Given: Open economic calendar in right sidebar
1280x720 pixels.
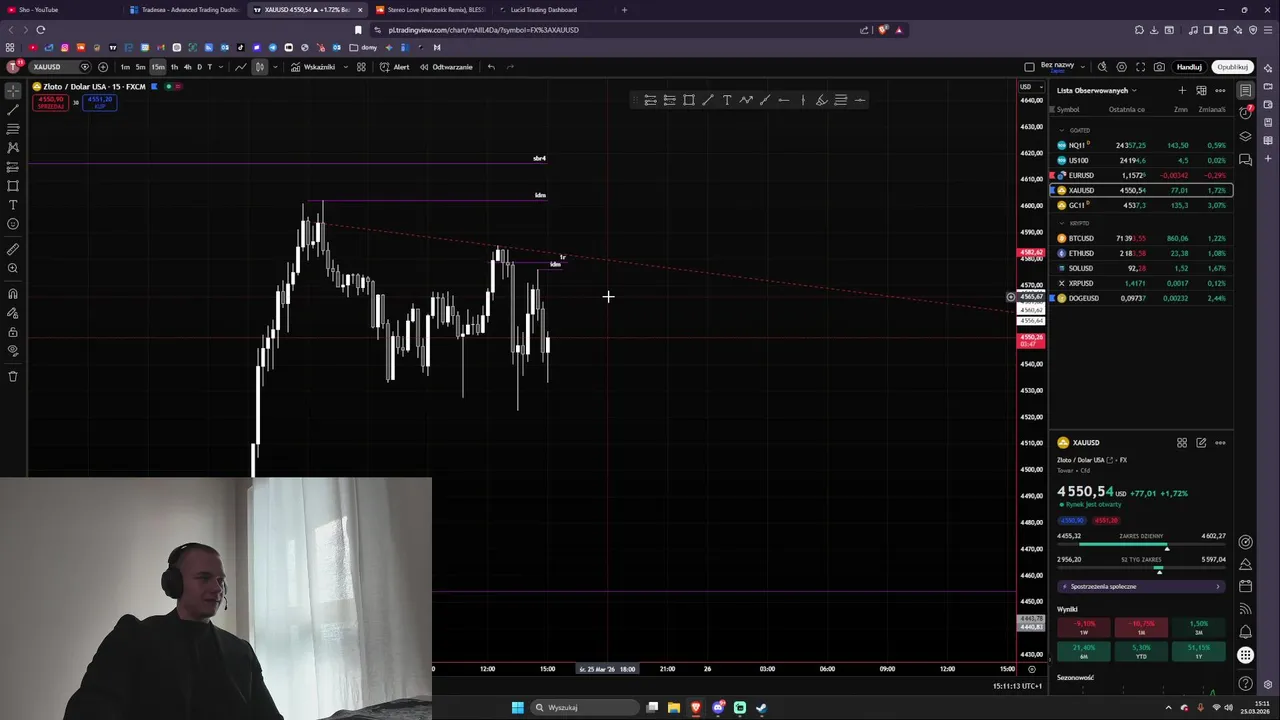Looking at the screenshot, I should click(x=1245, y=586).
